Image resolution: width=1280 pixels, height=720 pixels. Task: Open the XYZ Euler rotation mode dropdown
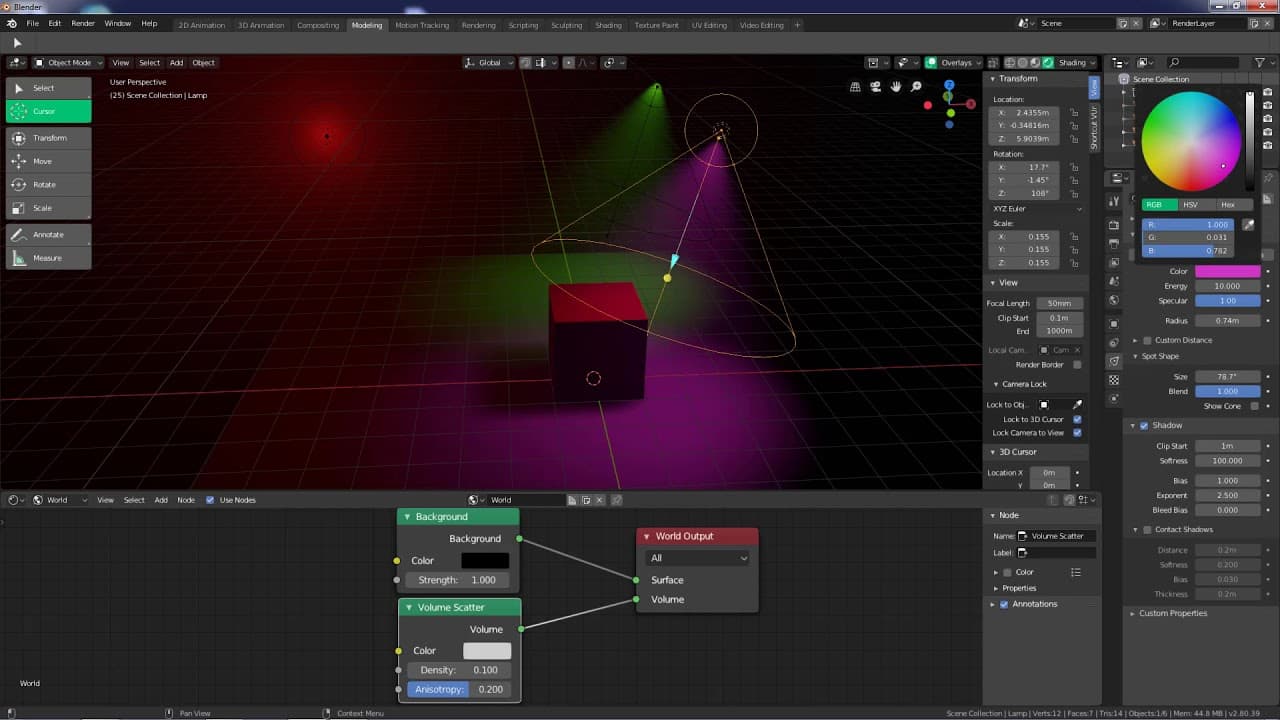[x=1036, y=209]
